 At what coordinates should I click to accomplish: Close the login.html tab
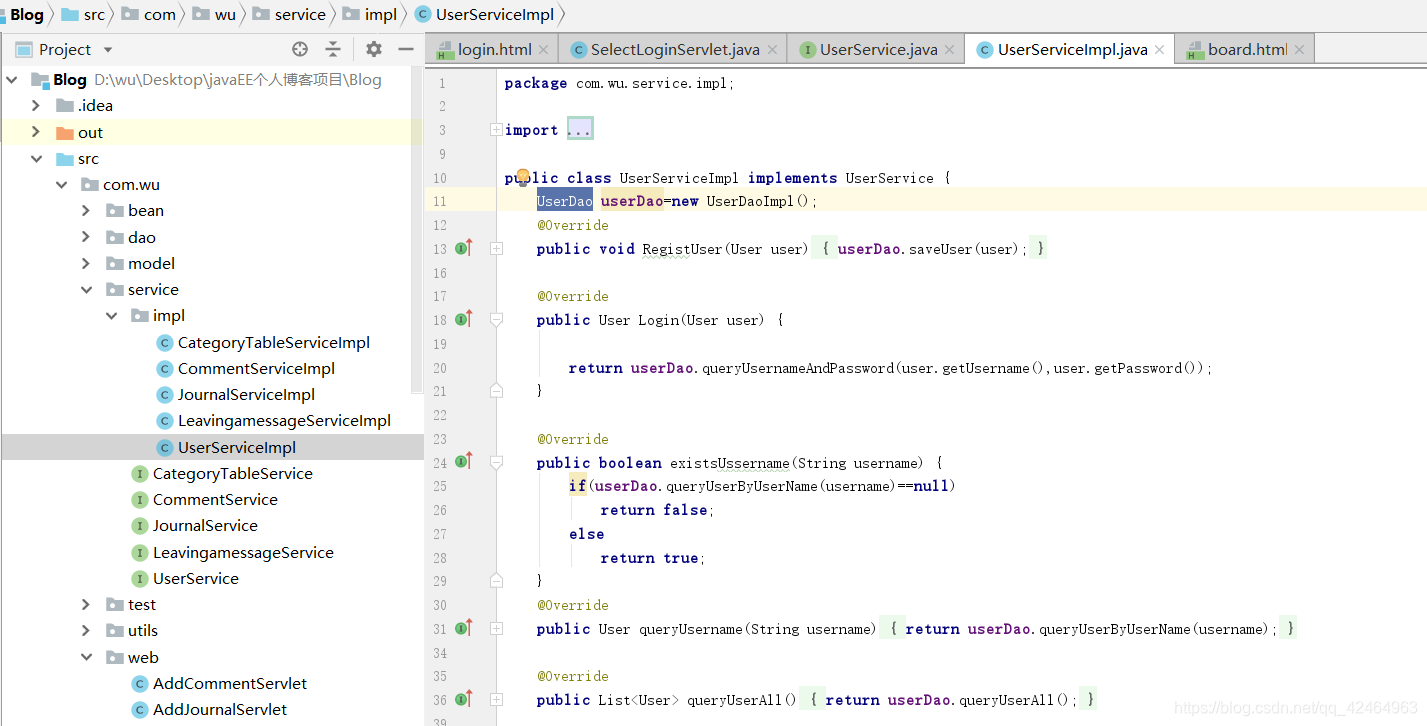(x=543, y=49)
